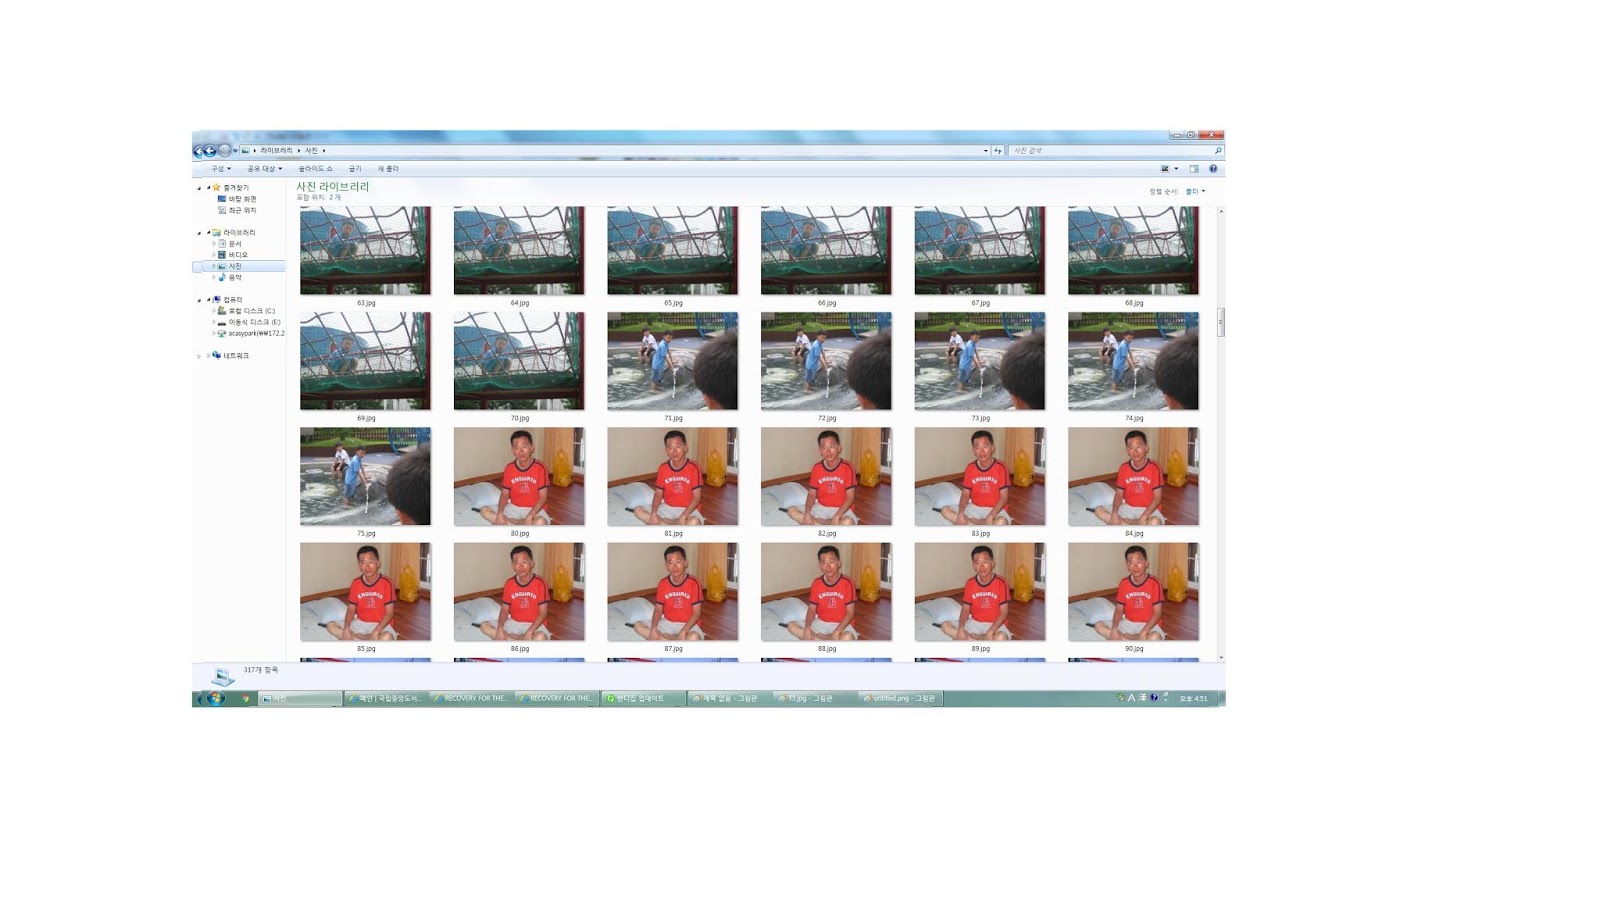Viewport: 1600px width, 900px height.
Task: Select thumbnail 80.jpg
Action: [x=519, y=476]
